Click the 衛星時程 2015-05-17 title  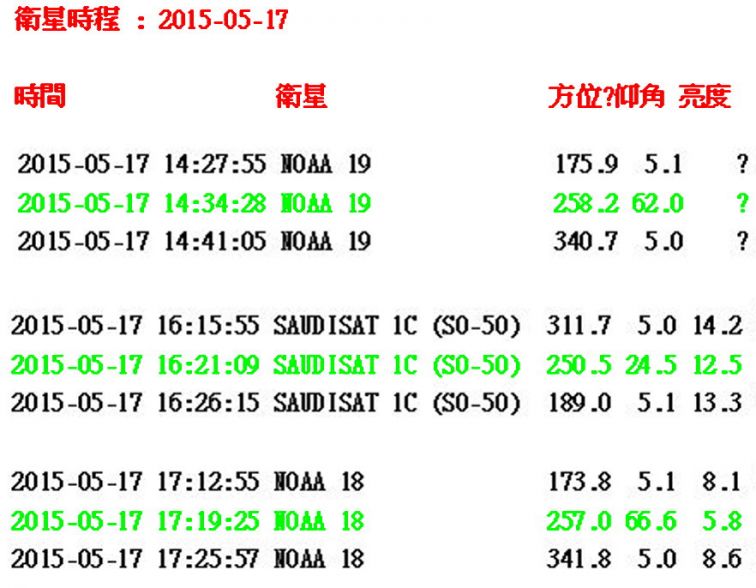(x=152, y=21)
